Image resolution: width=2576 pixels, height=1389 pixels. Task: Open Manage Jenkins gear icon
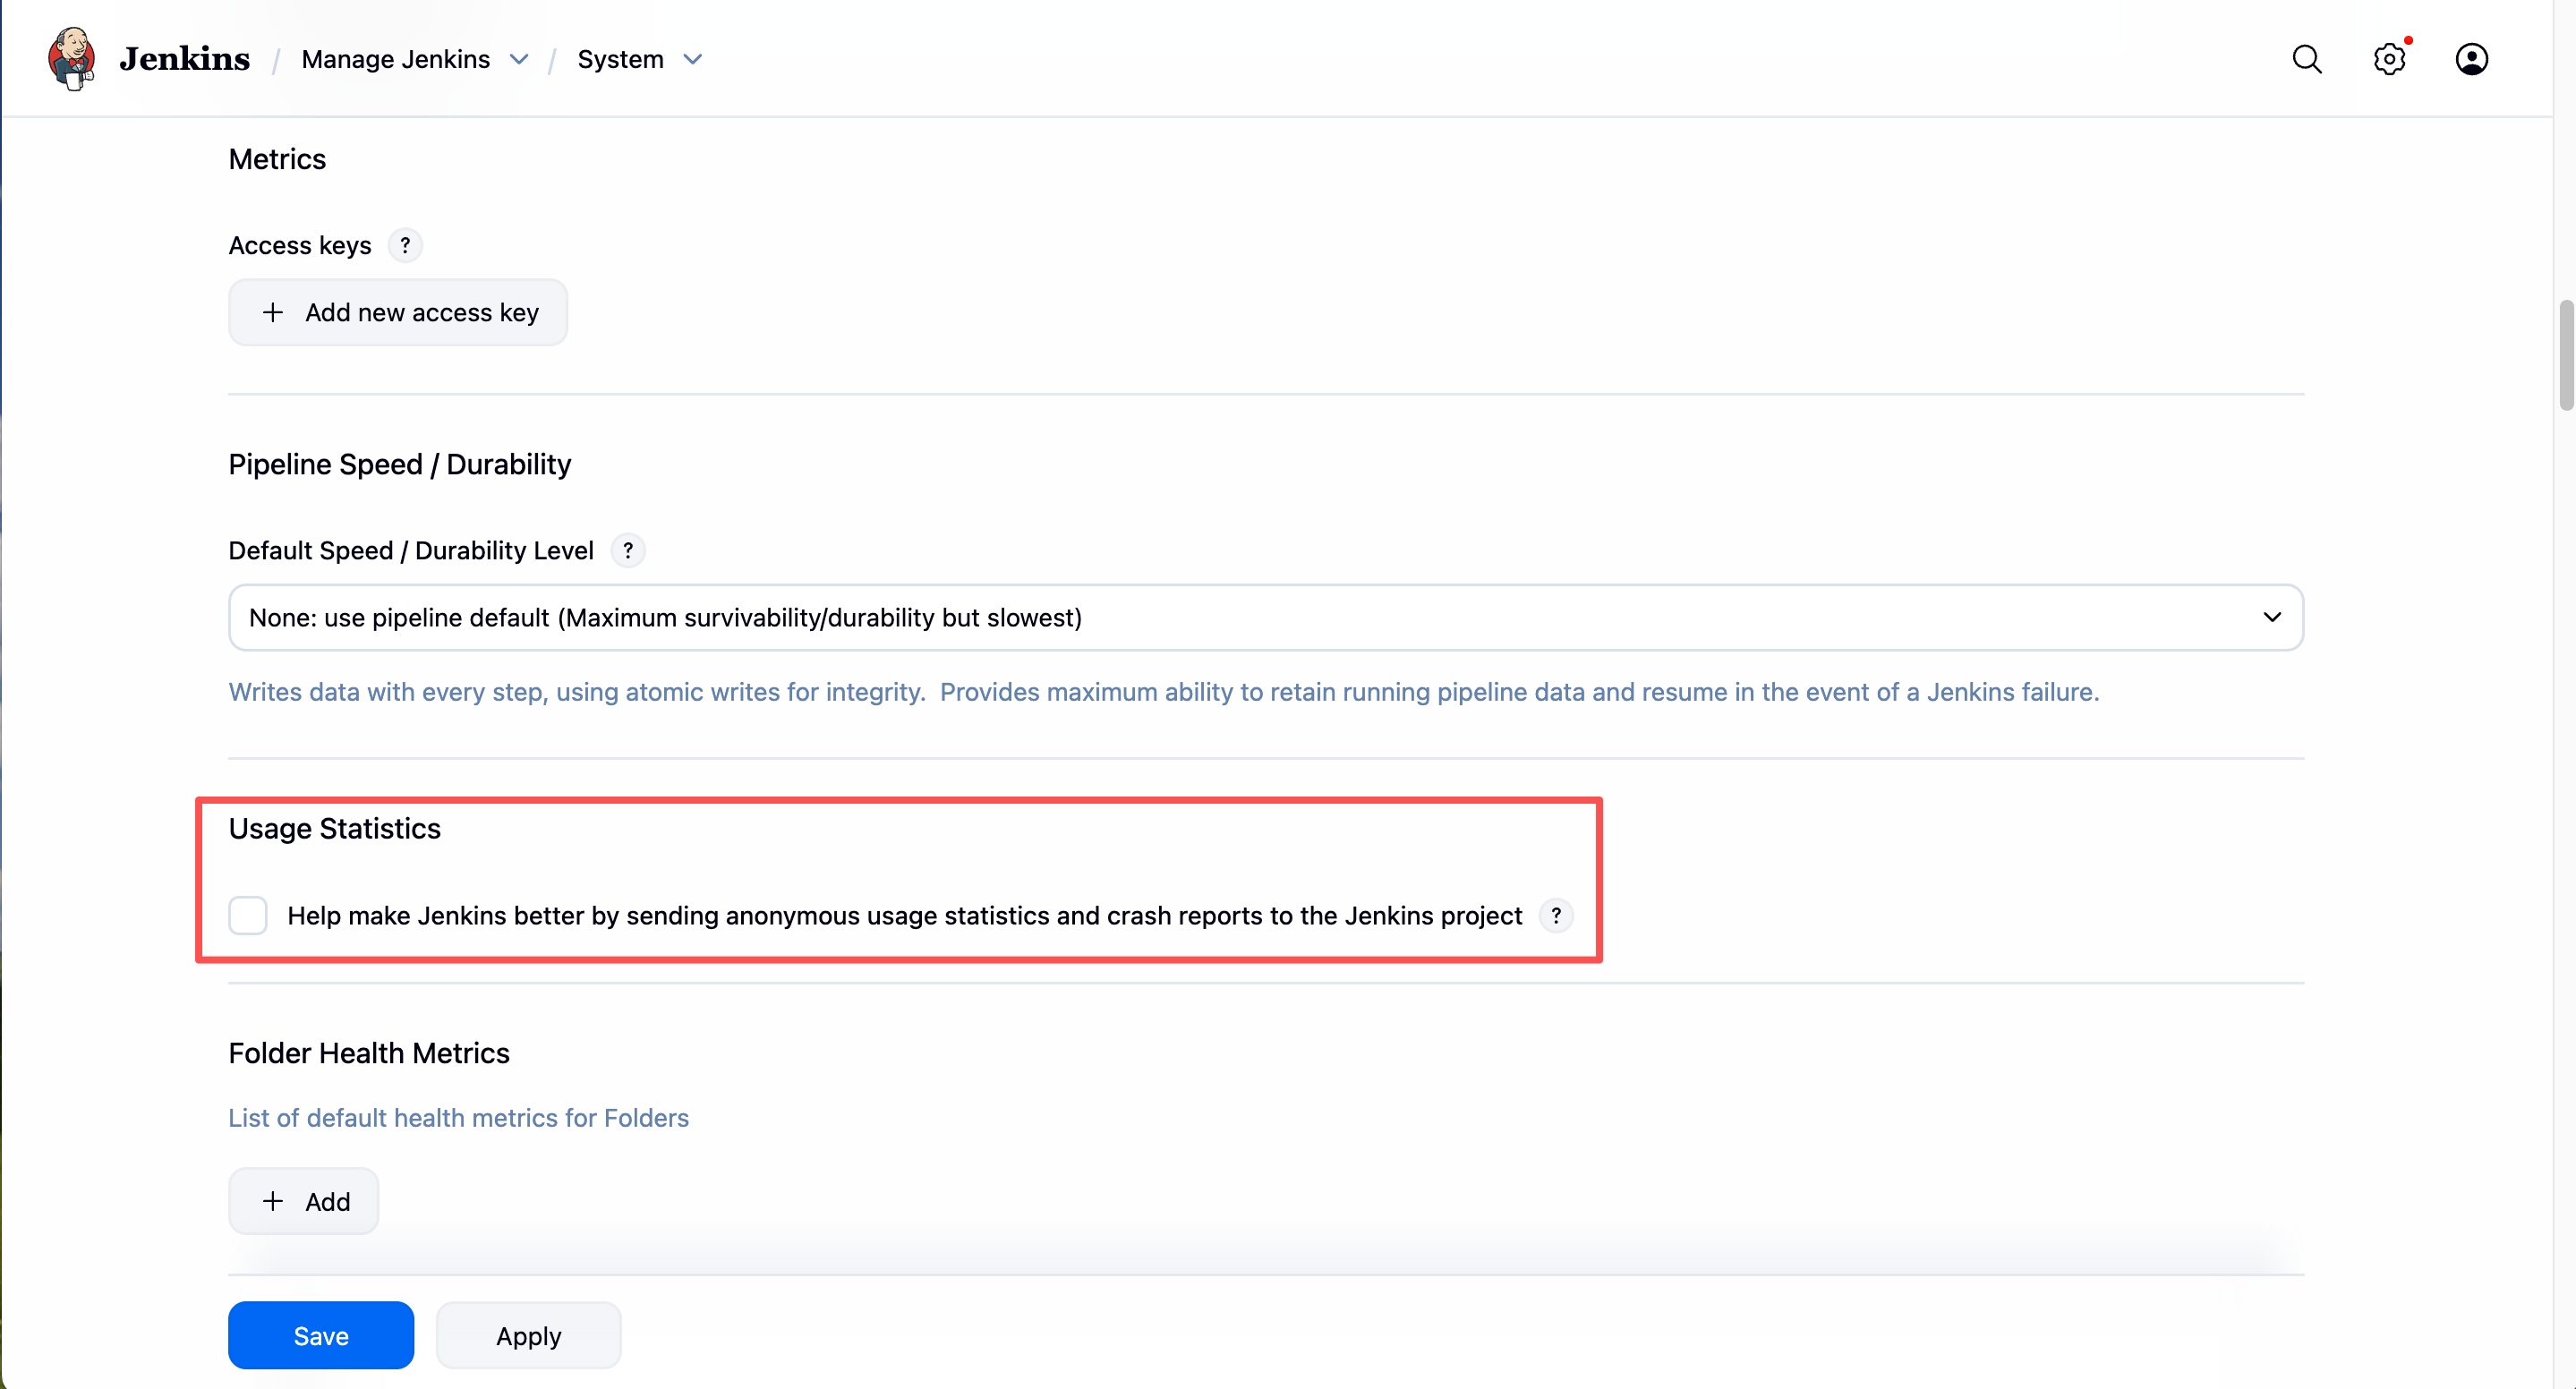[x=2389, y=60]
